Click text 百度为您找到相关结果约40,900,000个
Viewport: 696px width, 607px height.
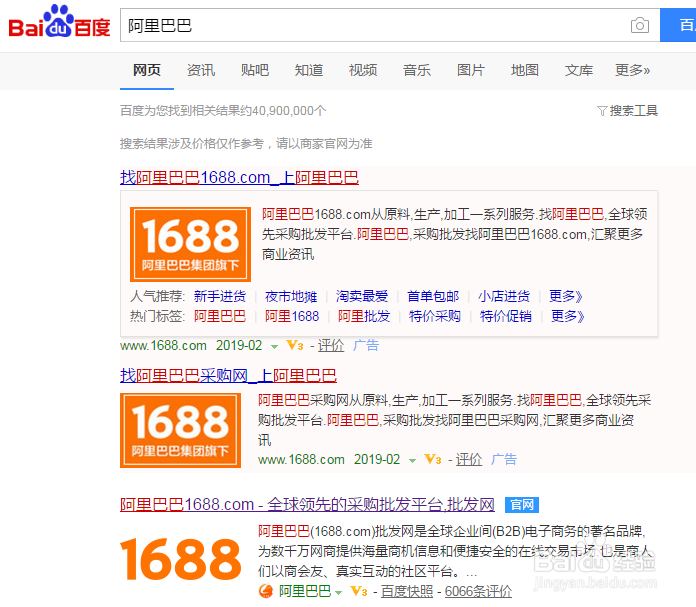pos(223,111)
